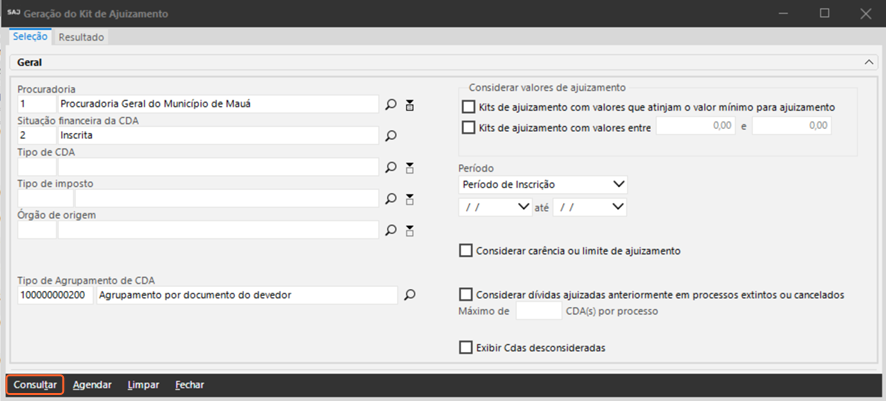Check Considerar carência ou limite de ajuizamento
The image size is (886, 401).
[466, 251]
